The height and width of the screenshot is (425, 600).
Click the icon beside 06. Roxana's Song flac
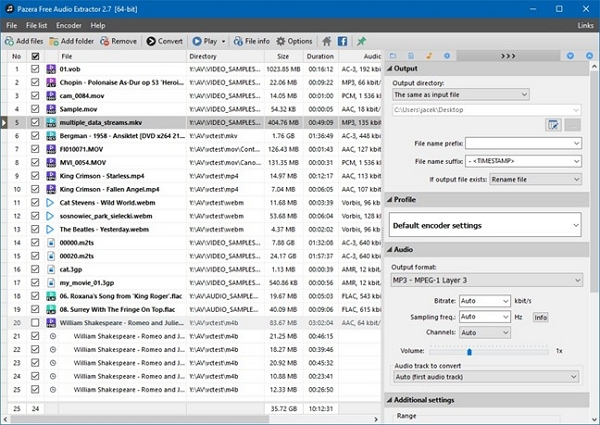click(51, 296)
